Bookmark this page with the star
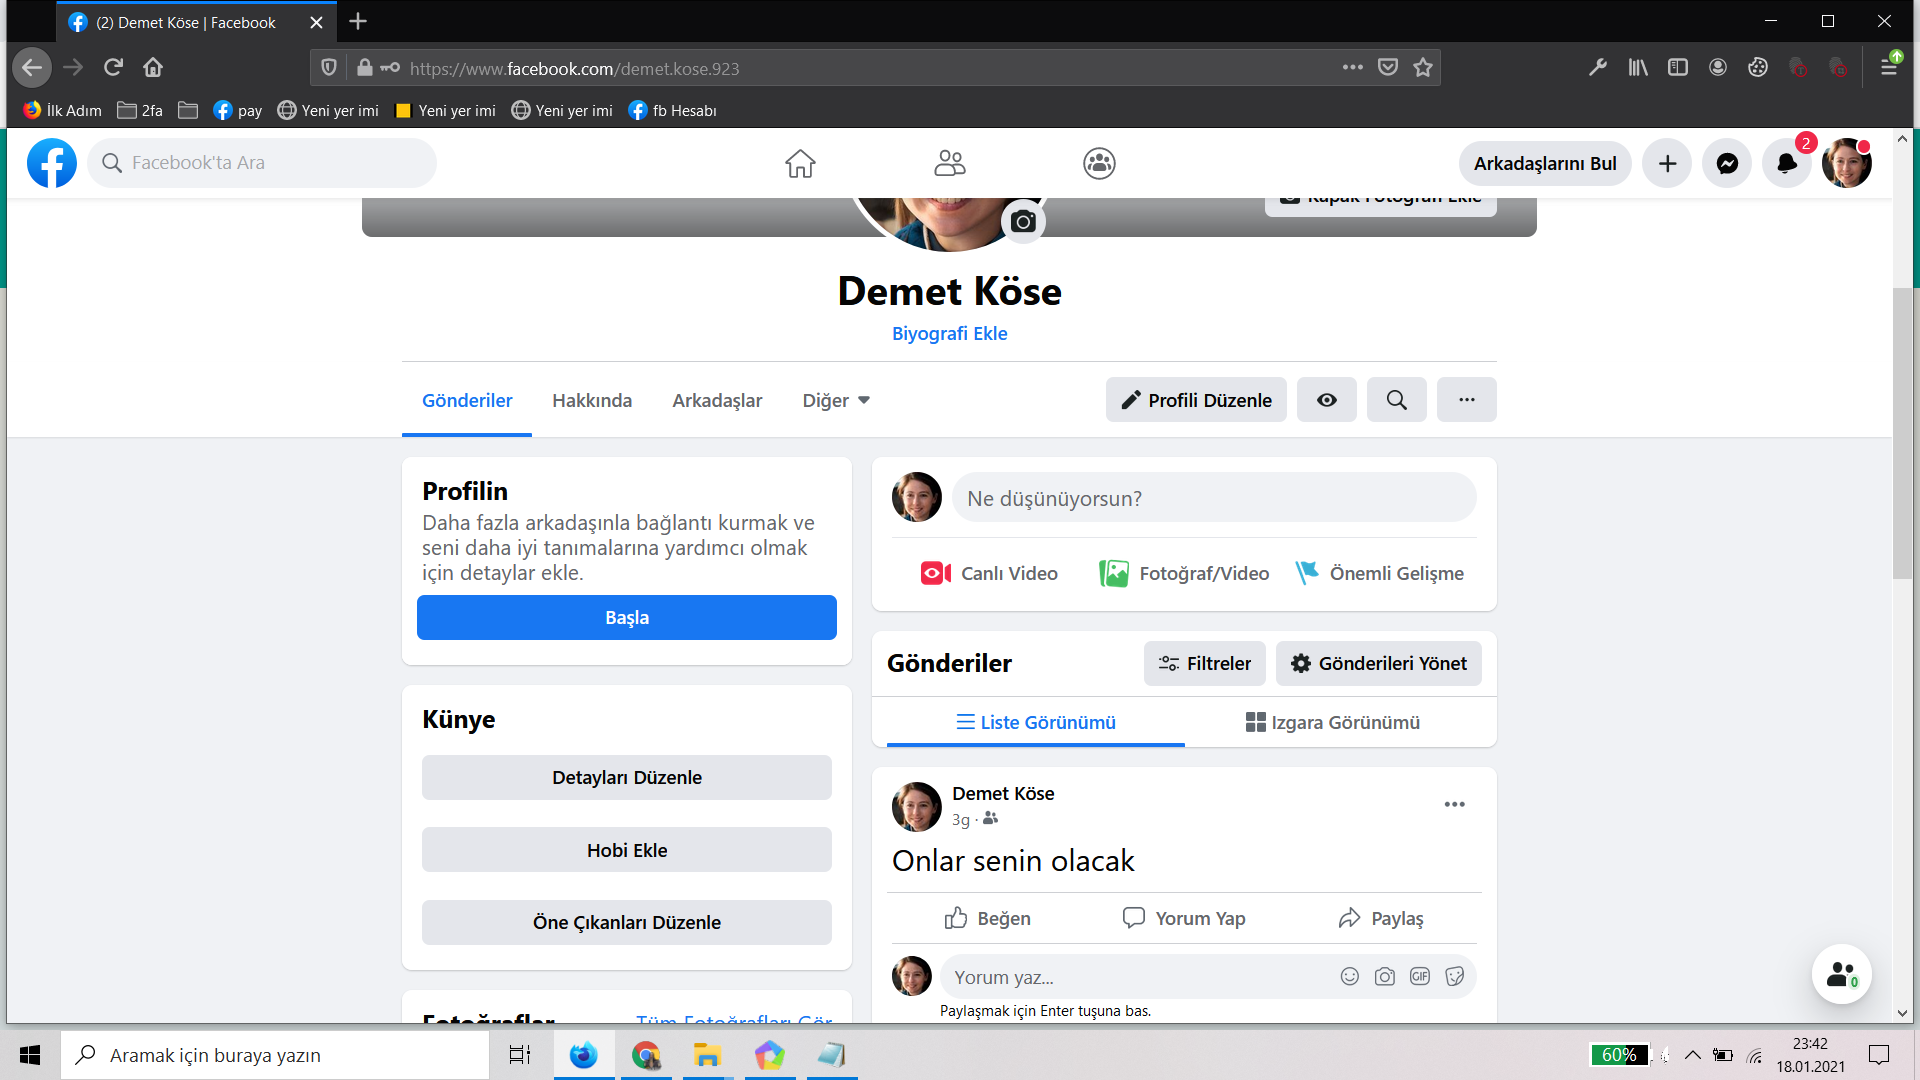Screen dimensions: 1920x1080 pyautogui.click(x=1423, y=68)
